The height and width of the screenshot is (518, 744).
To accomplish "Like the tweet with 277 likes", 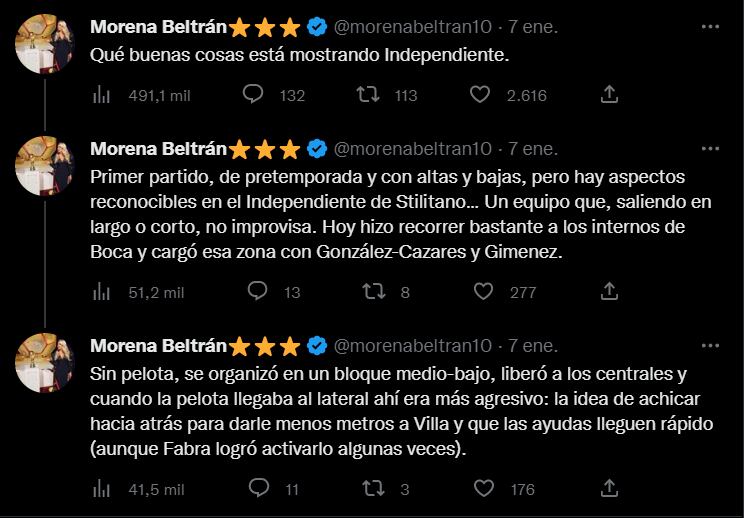I will pos(484,292).
